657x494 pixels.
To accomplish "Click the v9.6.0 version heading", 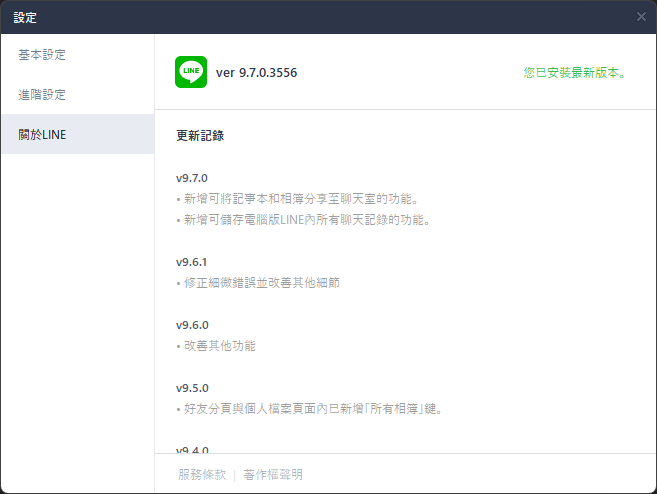I will click(192, 325).
